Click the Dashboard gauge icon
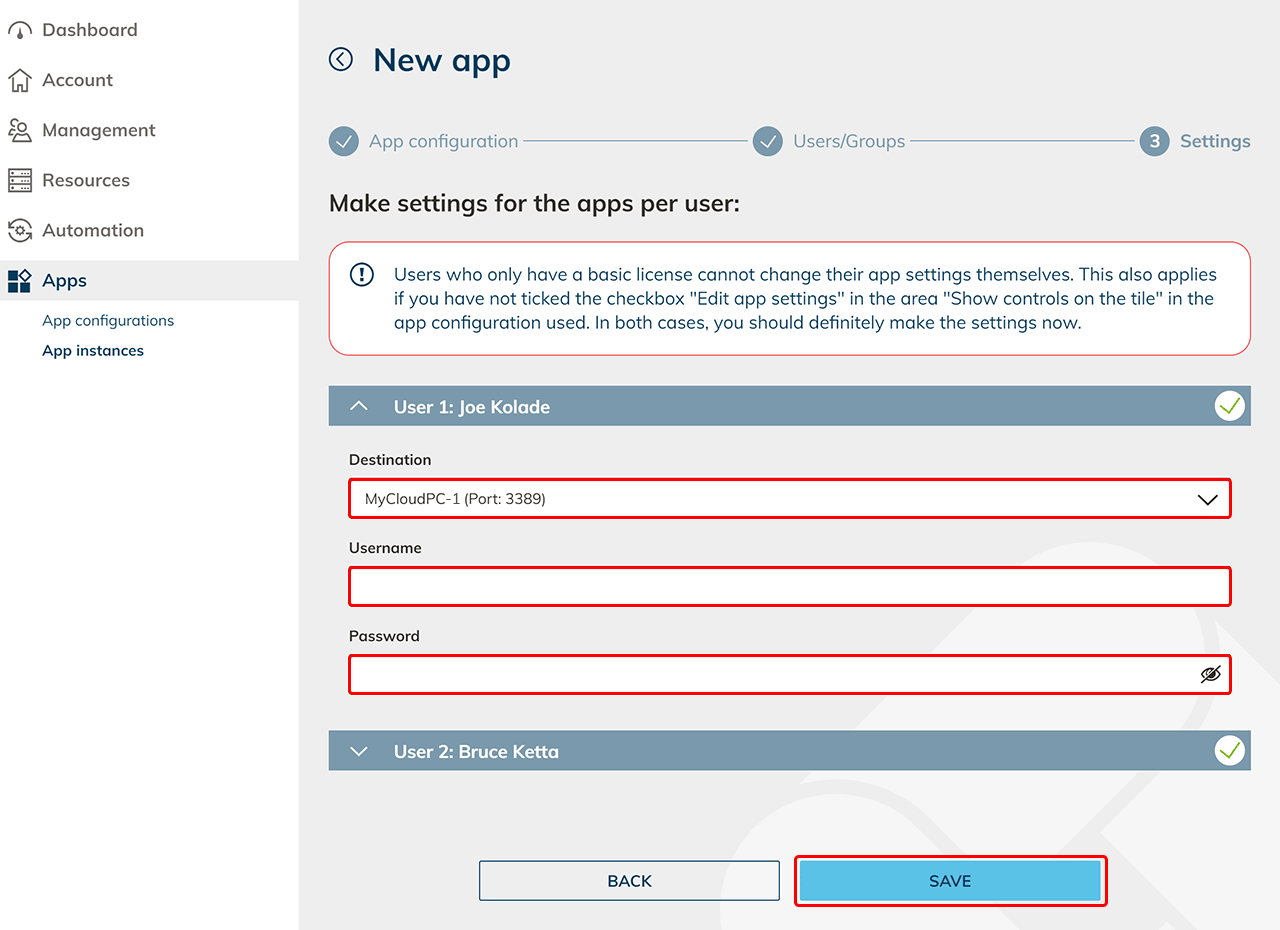This screenshot has height=930, width=1280. [19, 30]
